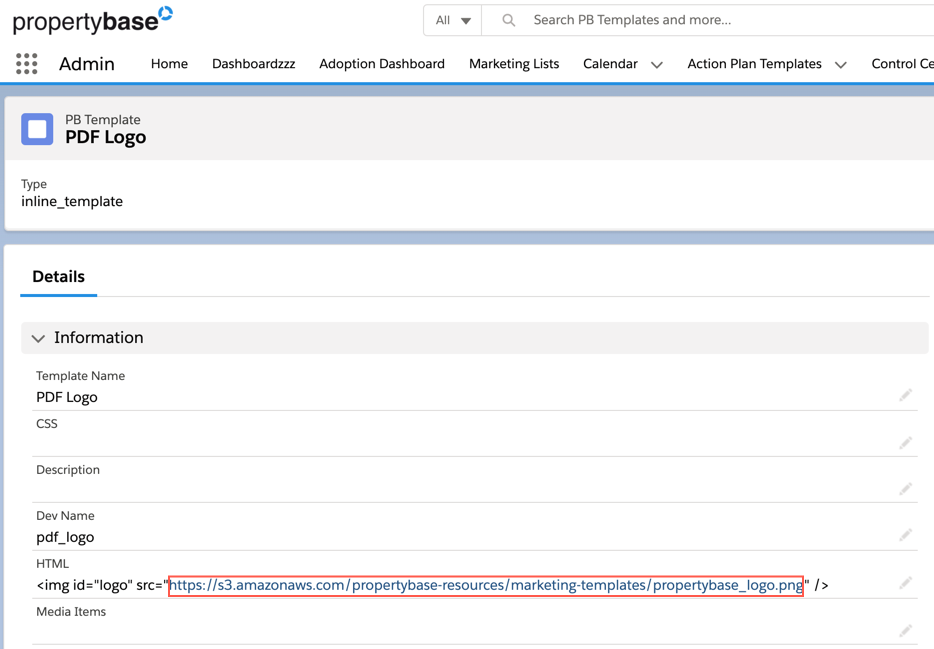934x649 pixels.
Task: Click the Media Items field label
Action: (x=71, y=611)
